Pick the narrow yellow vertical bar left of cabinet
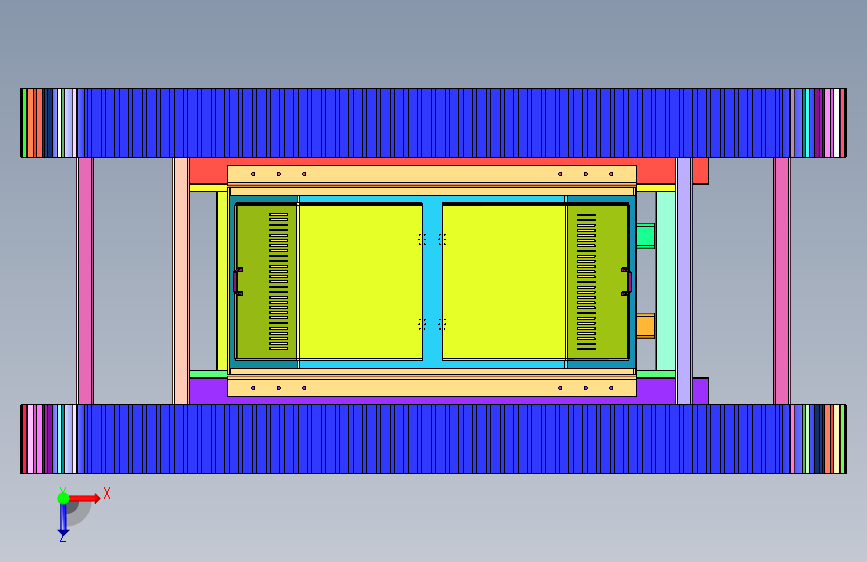 (x=222, y=281)
